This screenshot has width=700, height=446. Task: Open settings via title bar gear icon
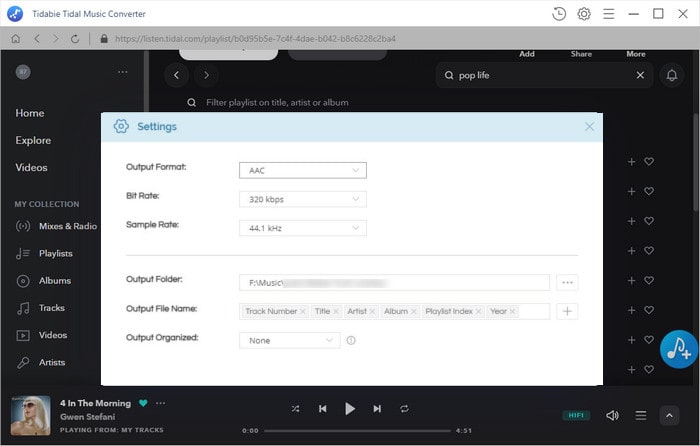(584, 14)
